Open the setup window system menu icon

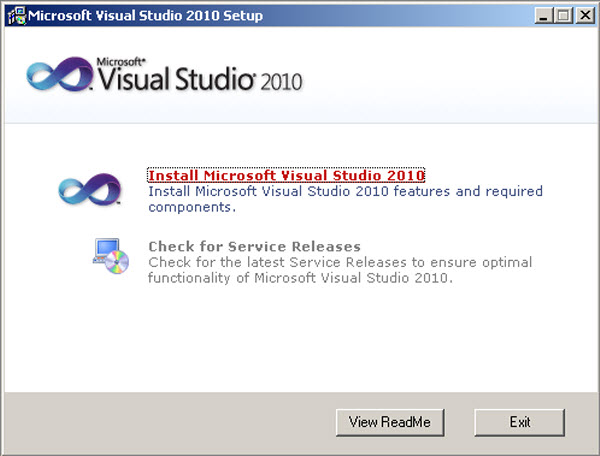(x=14, y=15)
